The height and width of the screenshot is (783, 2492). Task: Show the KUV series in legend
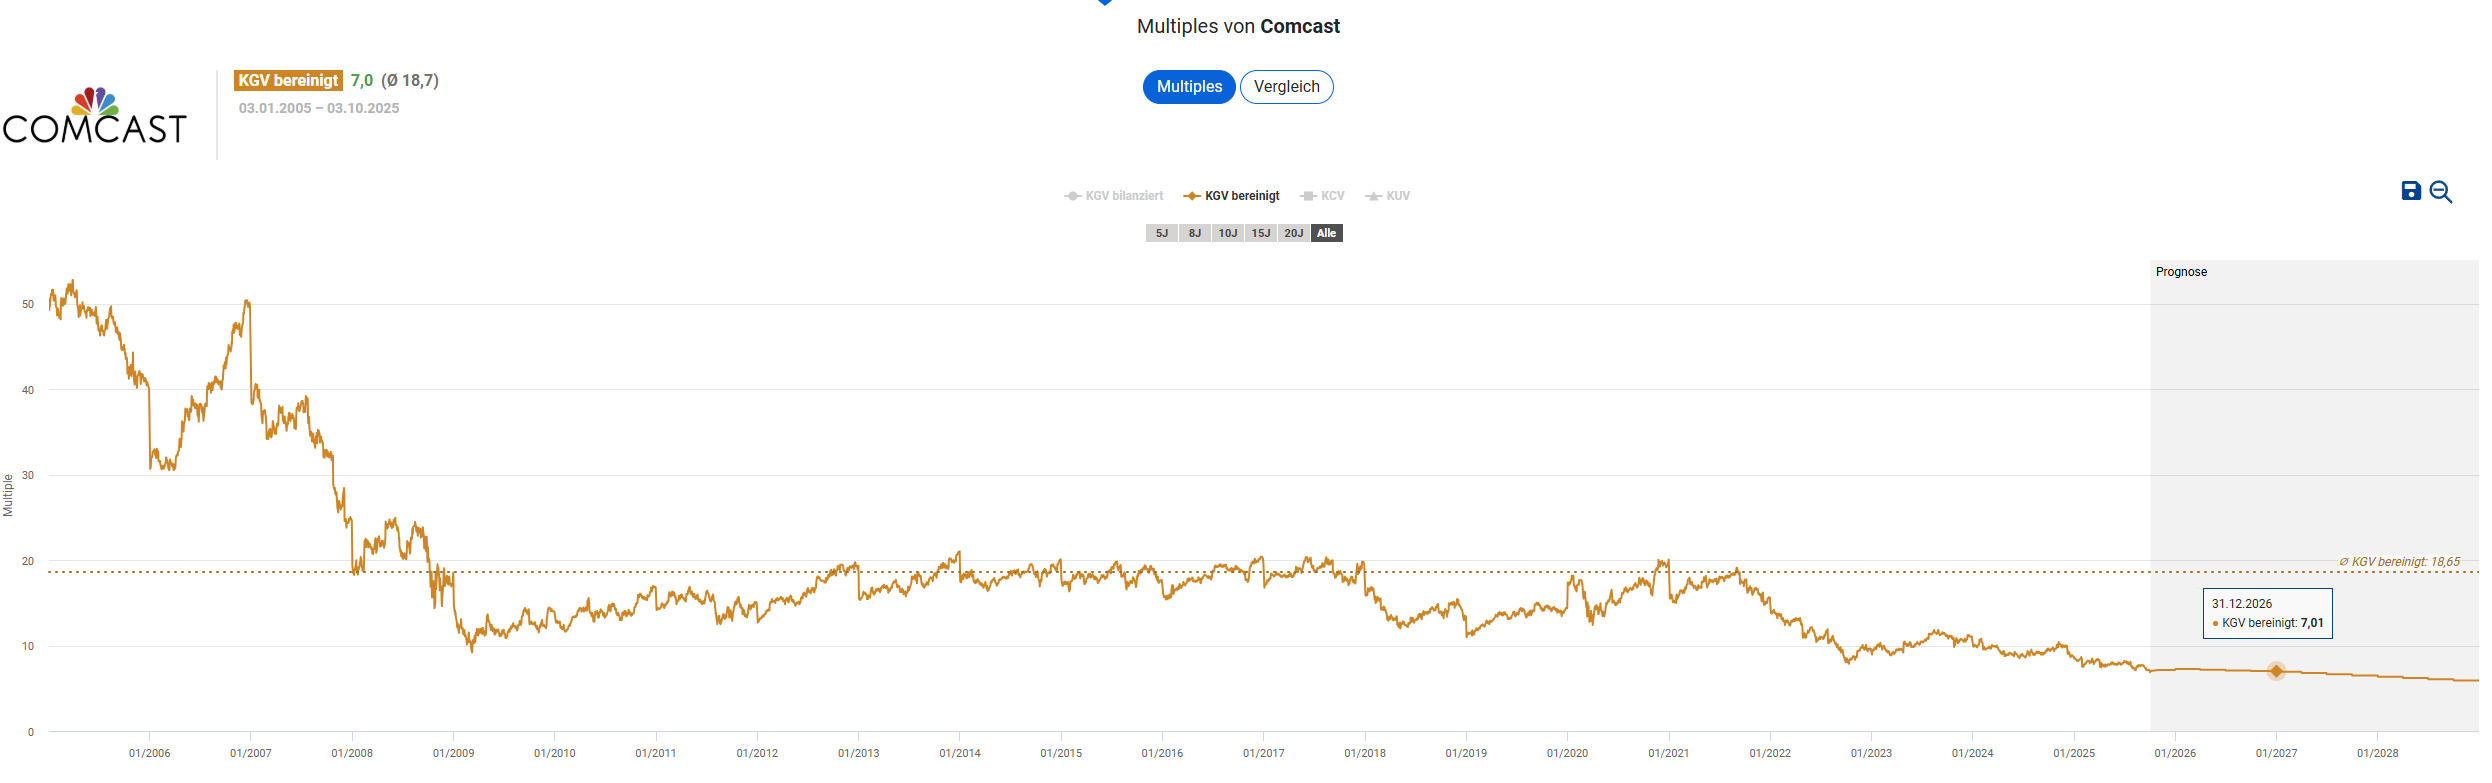pyautogui.click(x=1388, y=196)
